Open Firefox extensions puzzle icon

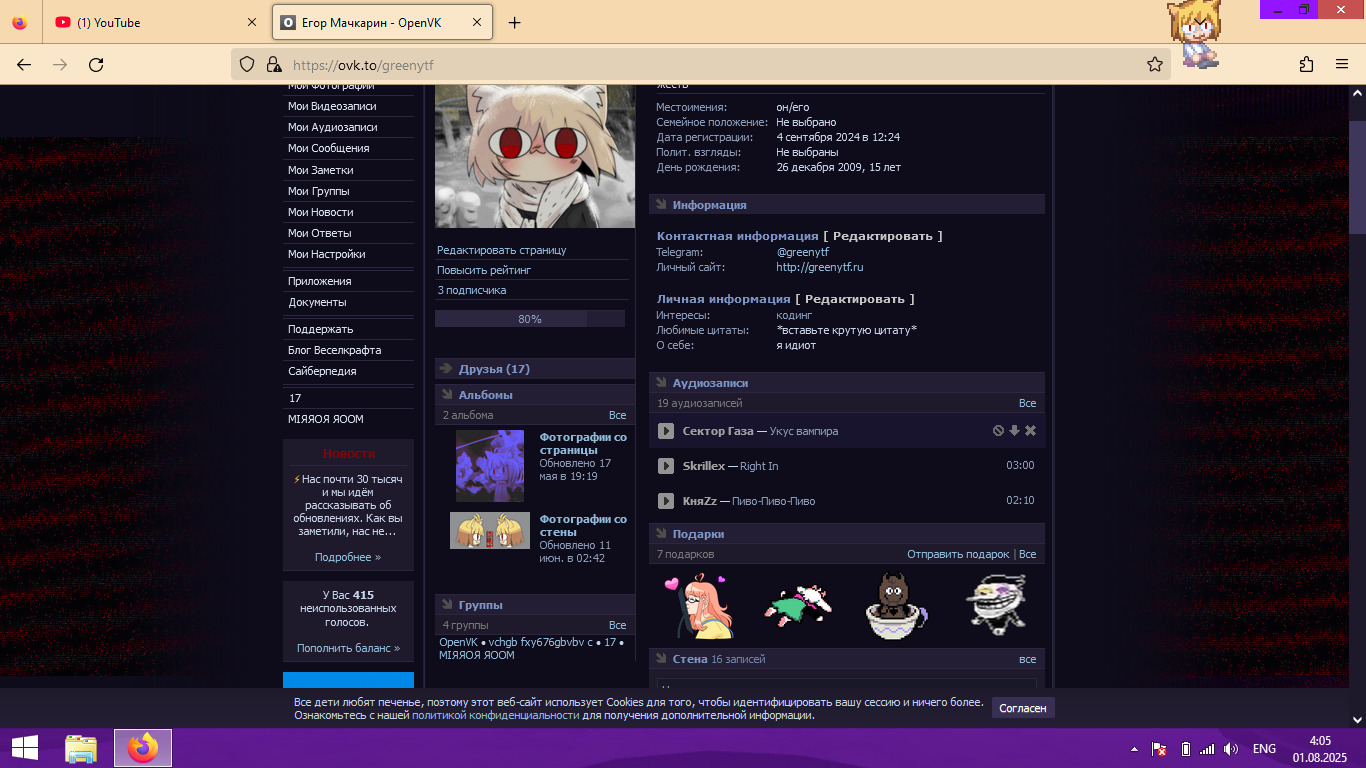[x=1306, y=65]
